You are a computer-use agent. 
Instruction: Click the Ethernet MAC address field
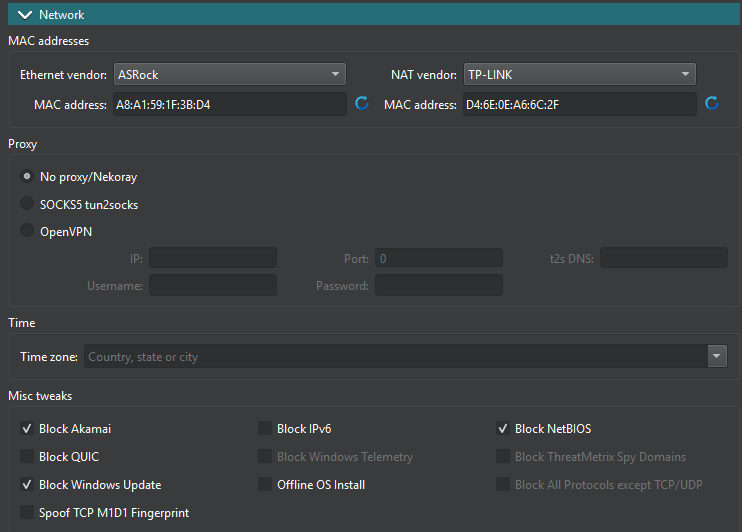coord(229,104)
